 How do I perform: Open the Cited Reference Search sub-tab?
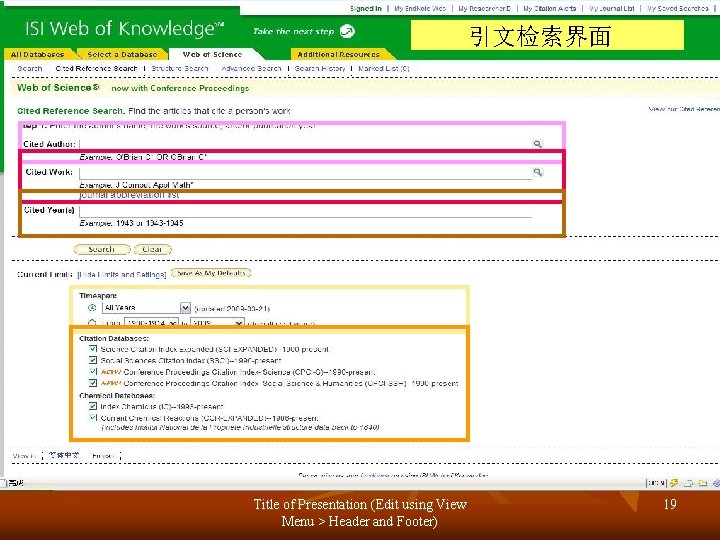(96, 68)
